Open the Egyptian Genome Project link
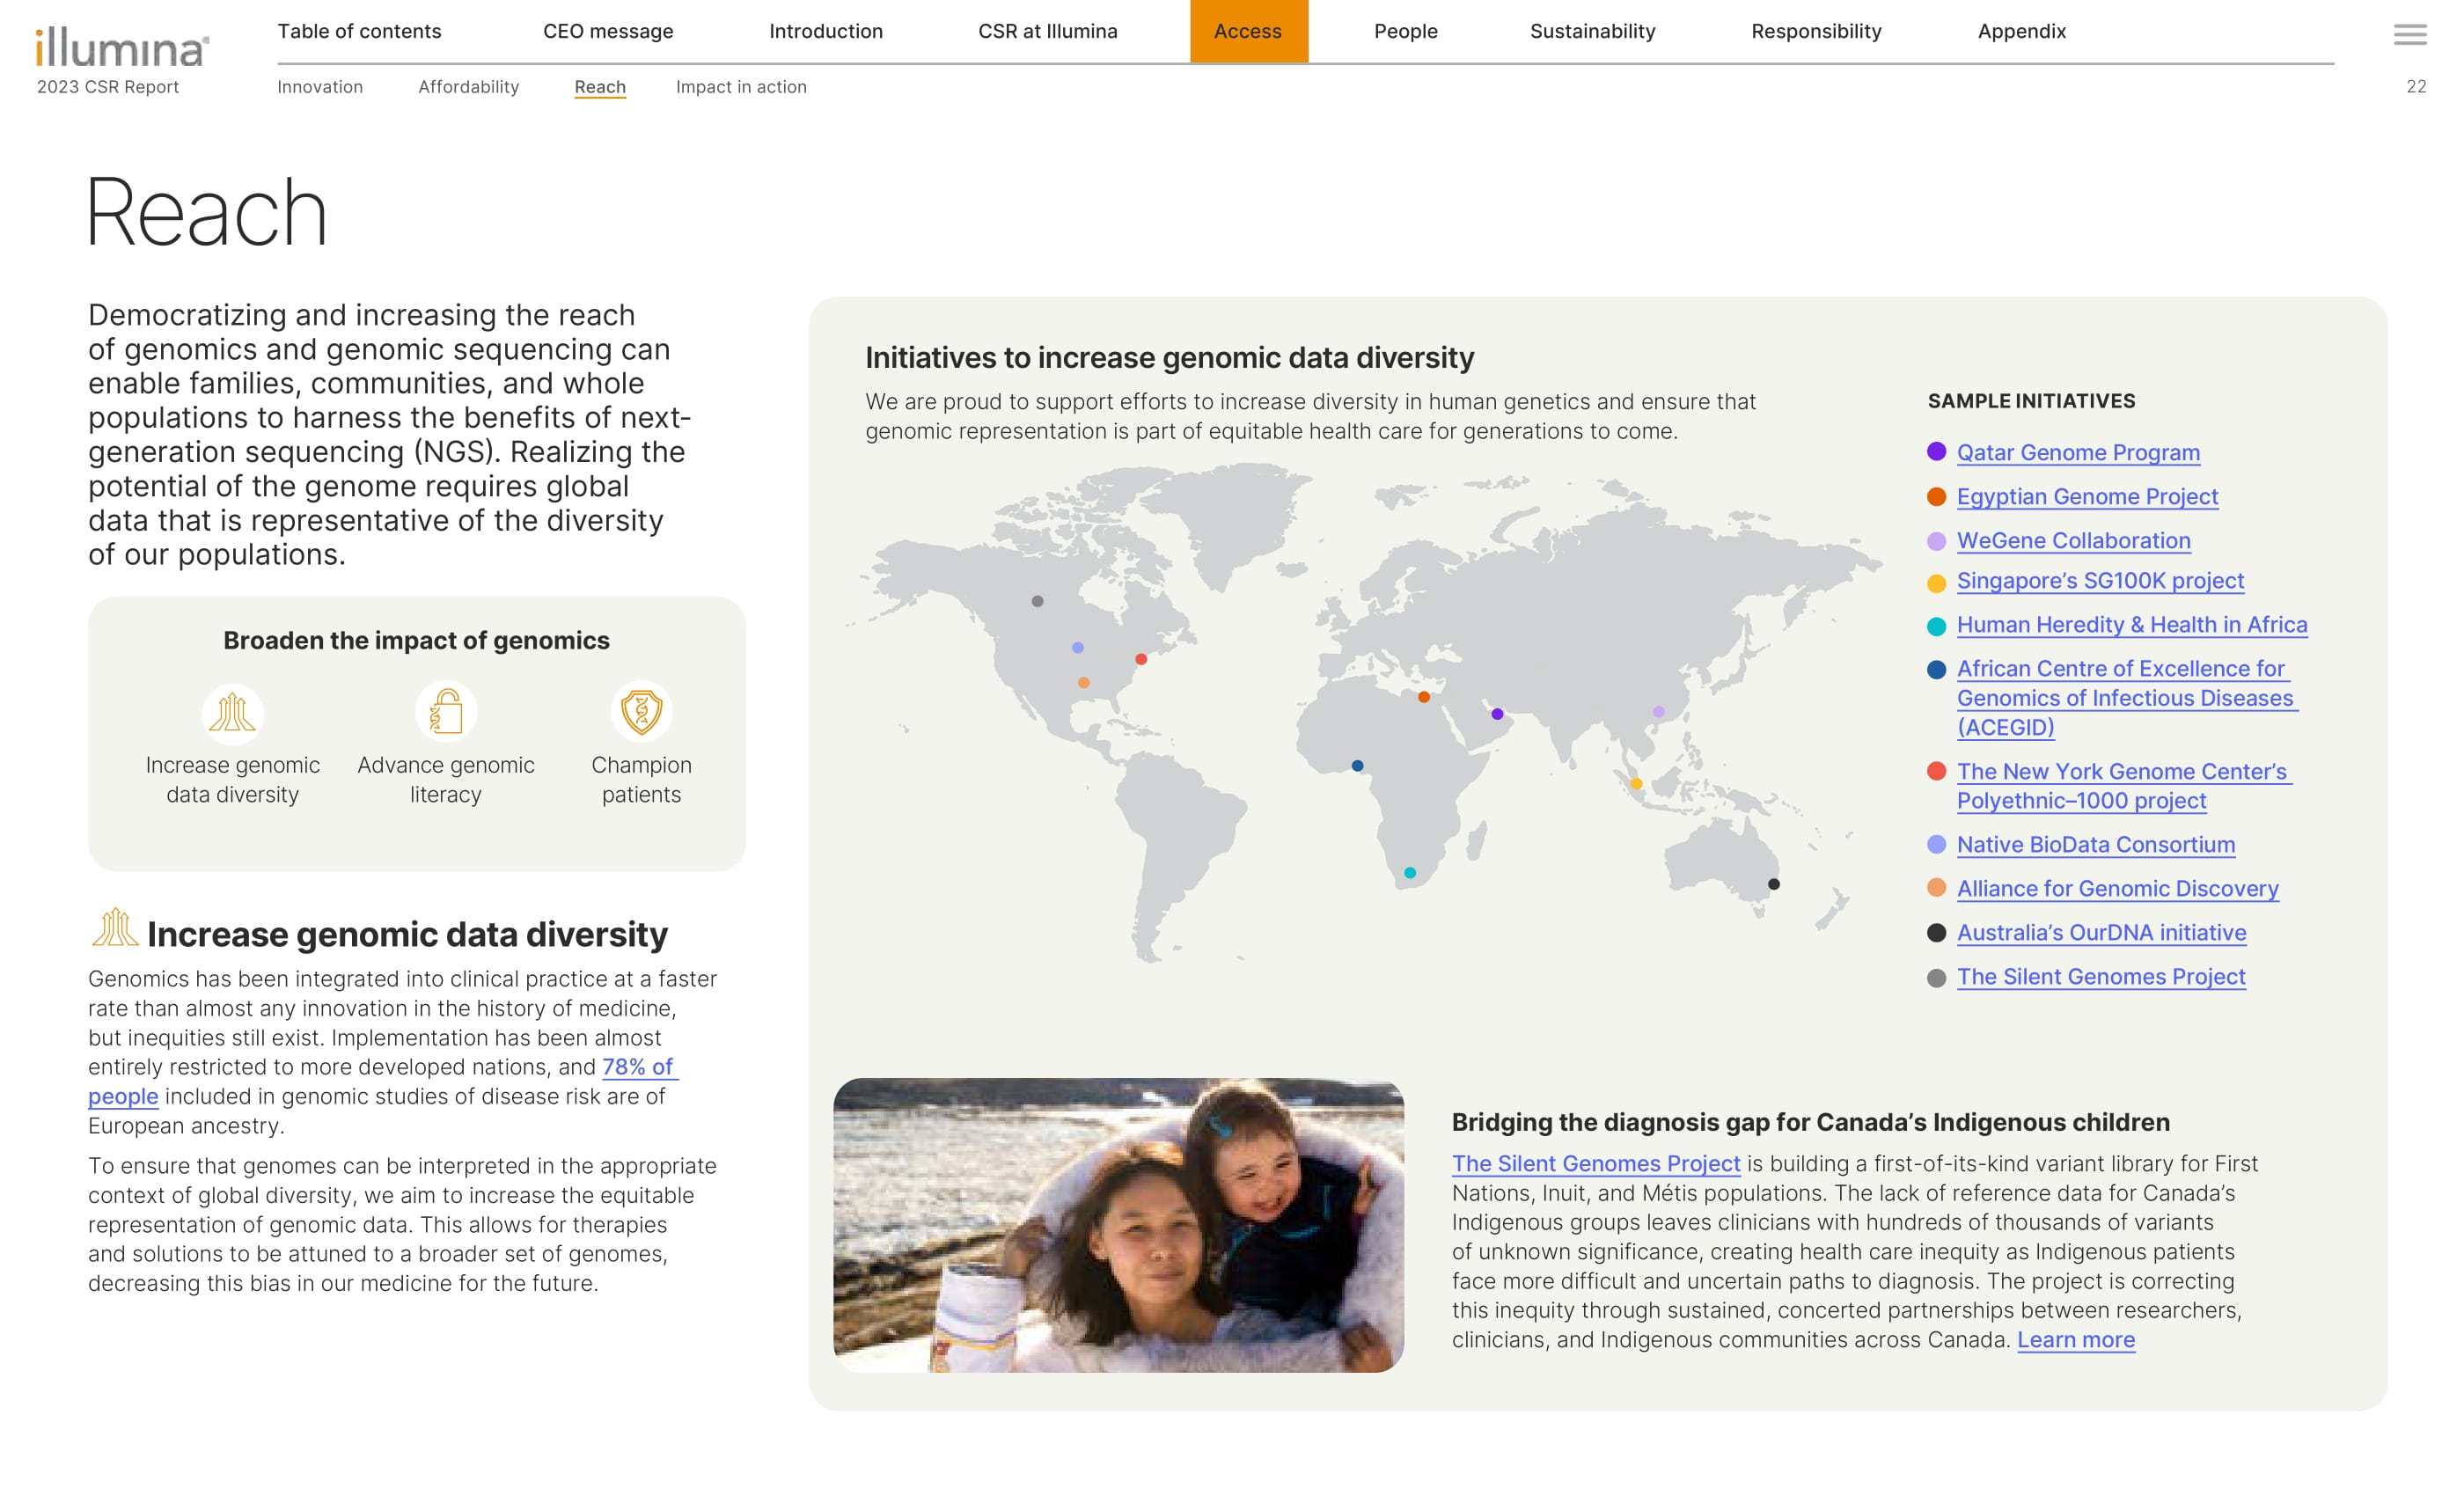The height and width of the screenshot is (1496, 2464). click(2087, 496)
